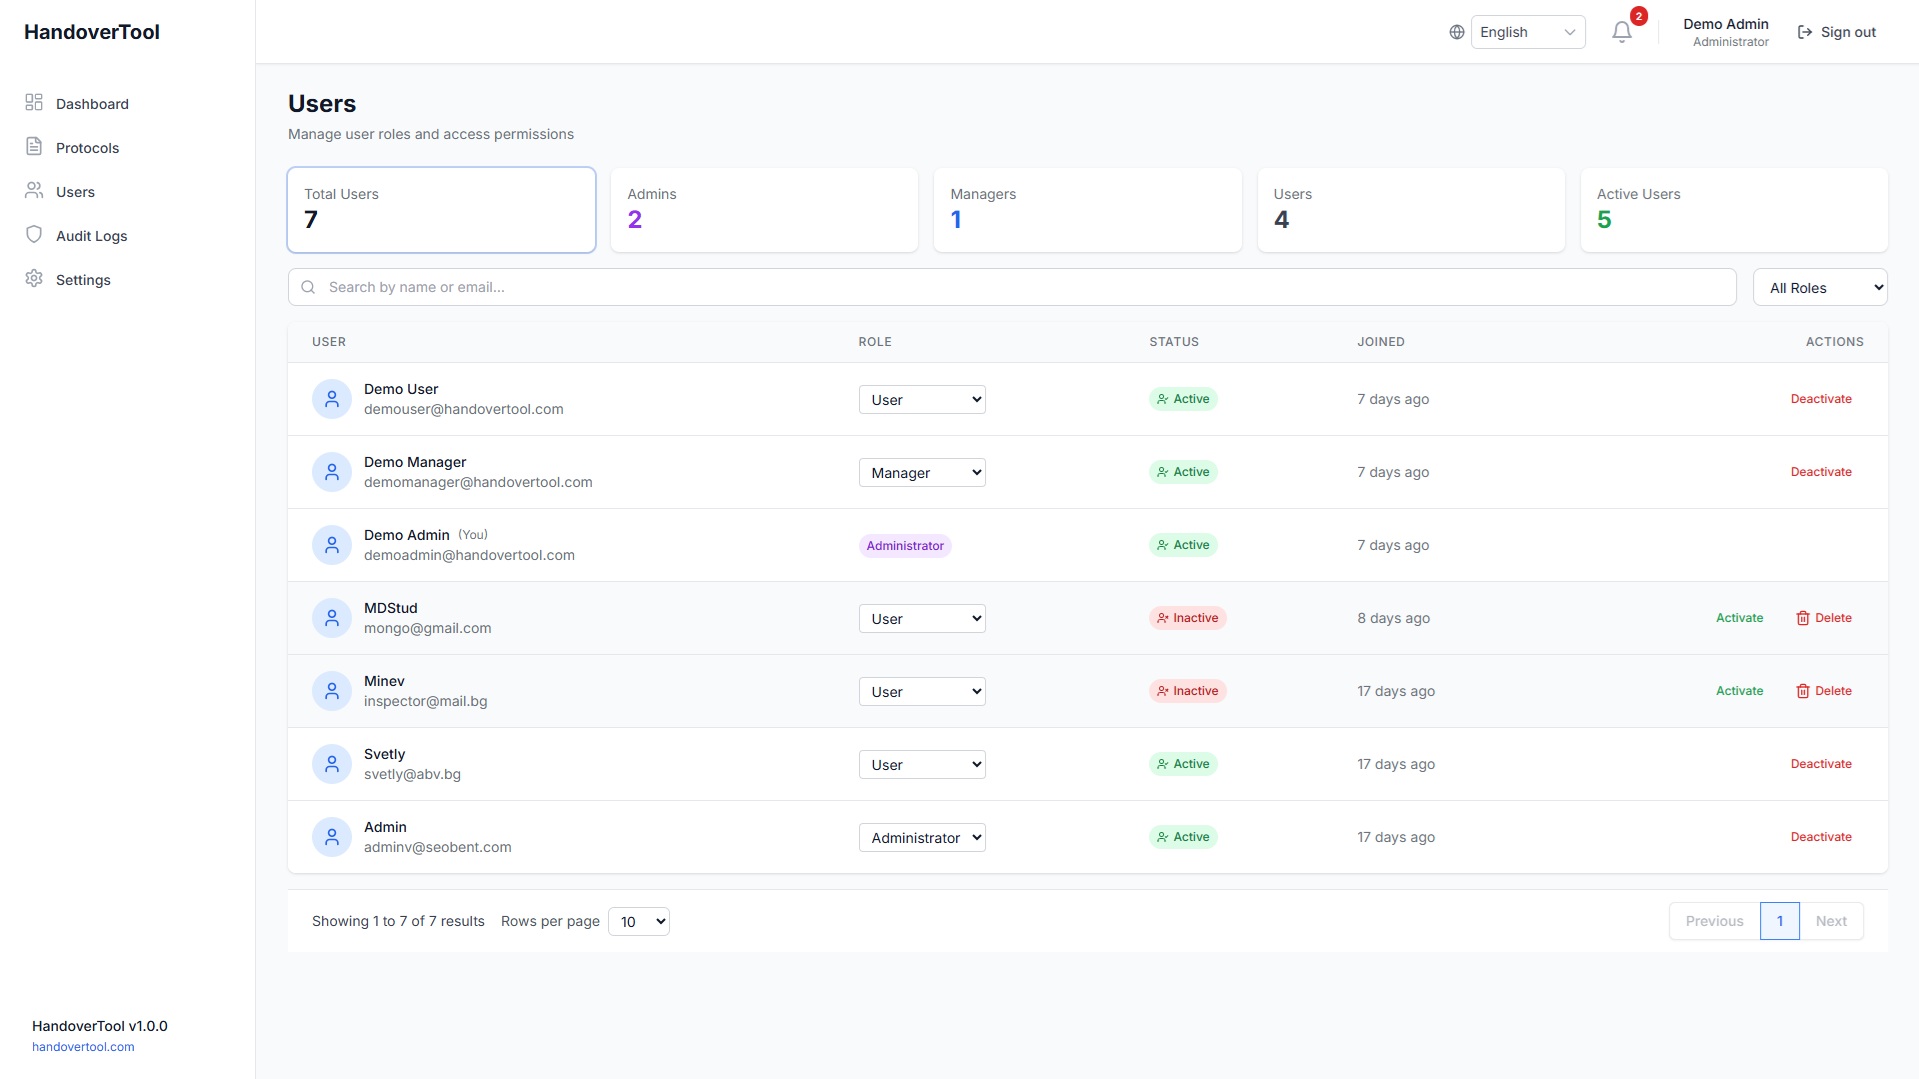The height and width of the screenshot is (1079, 1919).
Task: Click the HandoverTool logo title
Action: tap(92, 32)
